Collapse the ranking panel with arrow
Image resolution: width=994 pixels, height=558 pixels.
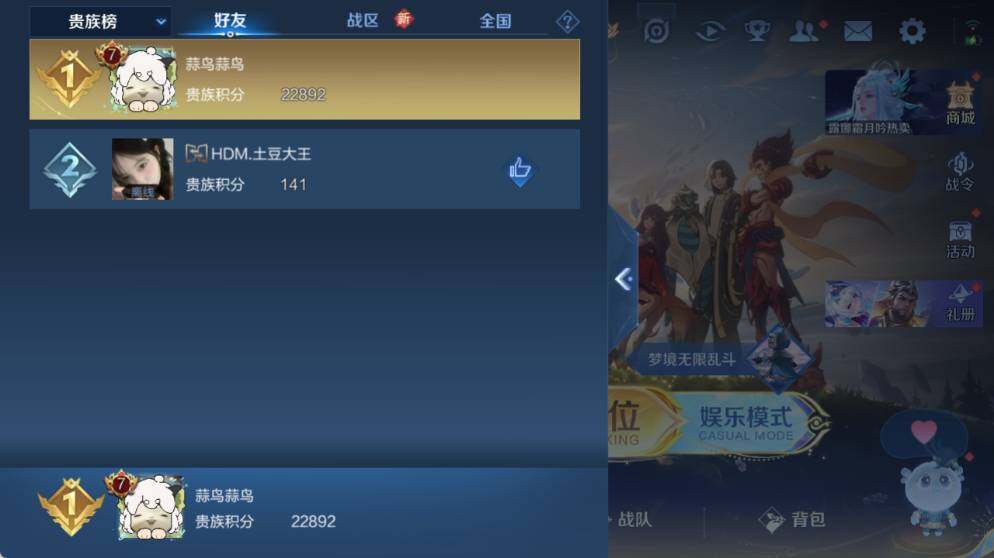(x=623, y=279)
